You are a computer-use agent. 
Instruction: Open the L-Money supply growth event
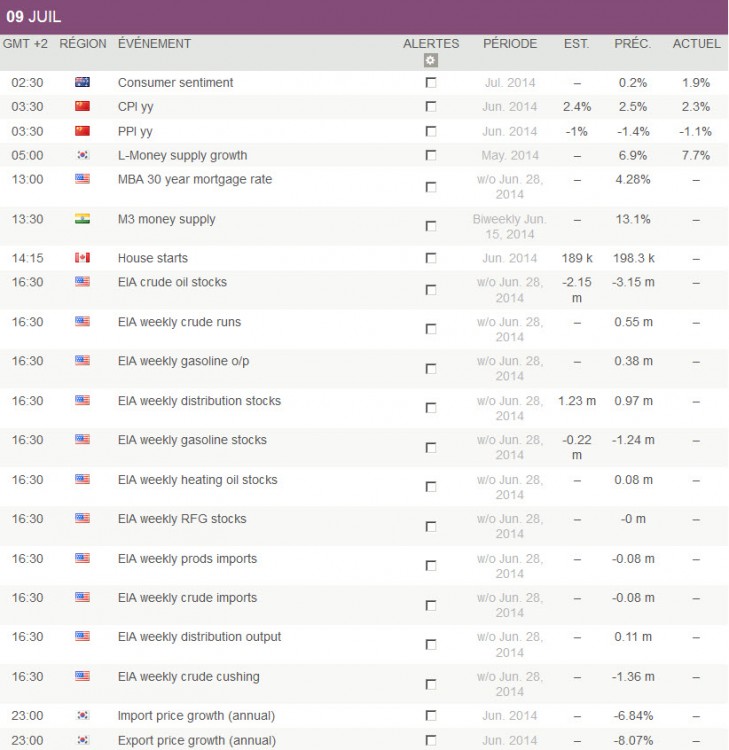(182, 155)
